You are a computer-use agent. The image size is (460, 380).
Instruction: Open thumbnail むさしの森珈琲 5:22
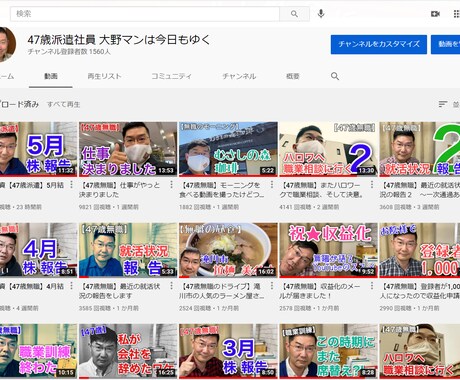pos(228,149)
